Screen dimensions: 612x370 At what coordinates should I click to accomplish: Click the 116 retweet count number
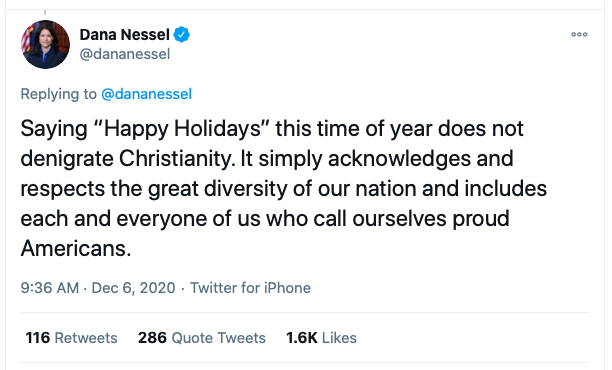pos(37,338)
